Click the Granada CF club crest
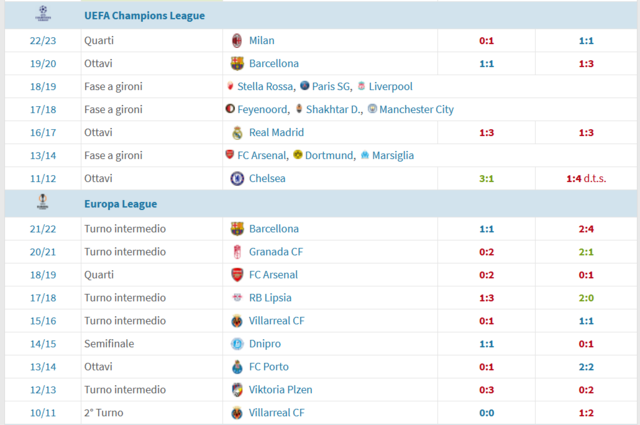Screen dimensions: 640x425 [237, 252]
